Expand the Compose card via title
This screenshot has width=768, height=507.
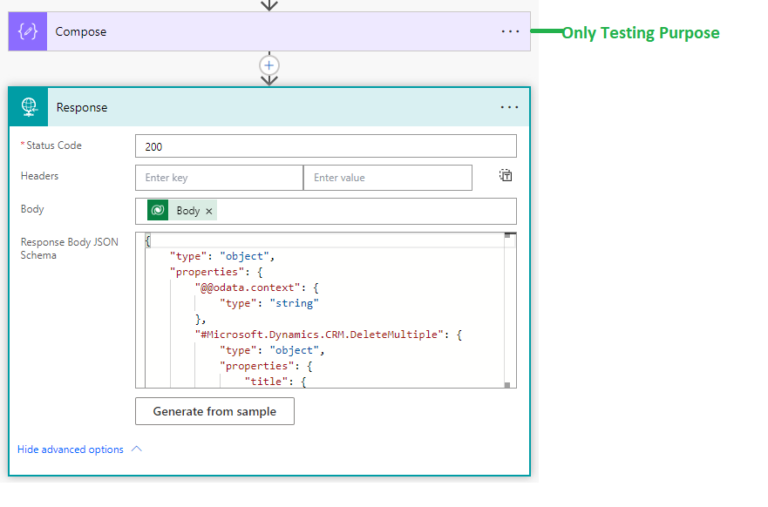(x=81, y=32)
